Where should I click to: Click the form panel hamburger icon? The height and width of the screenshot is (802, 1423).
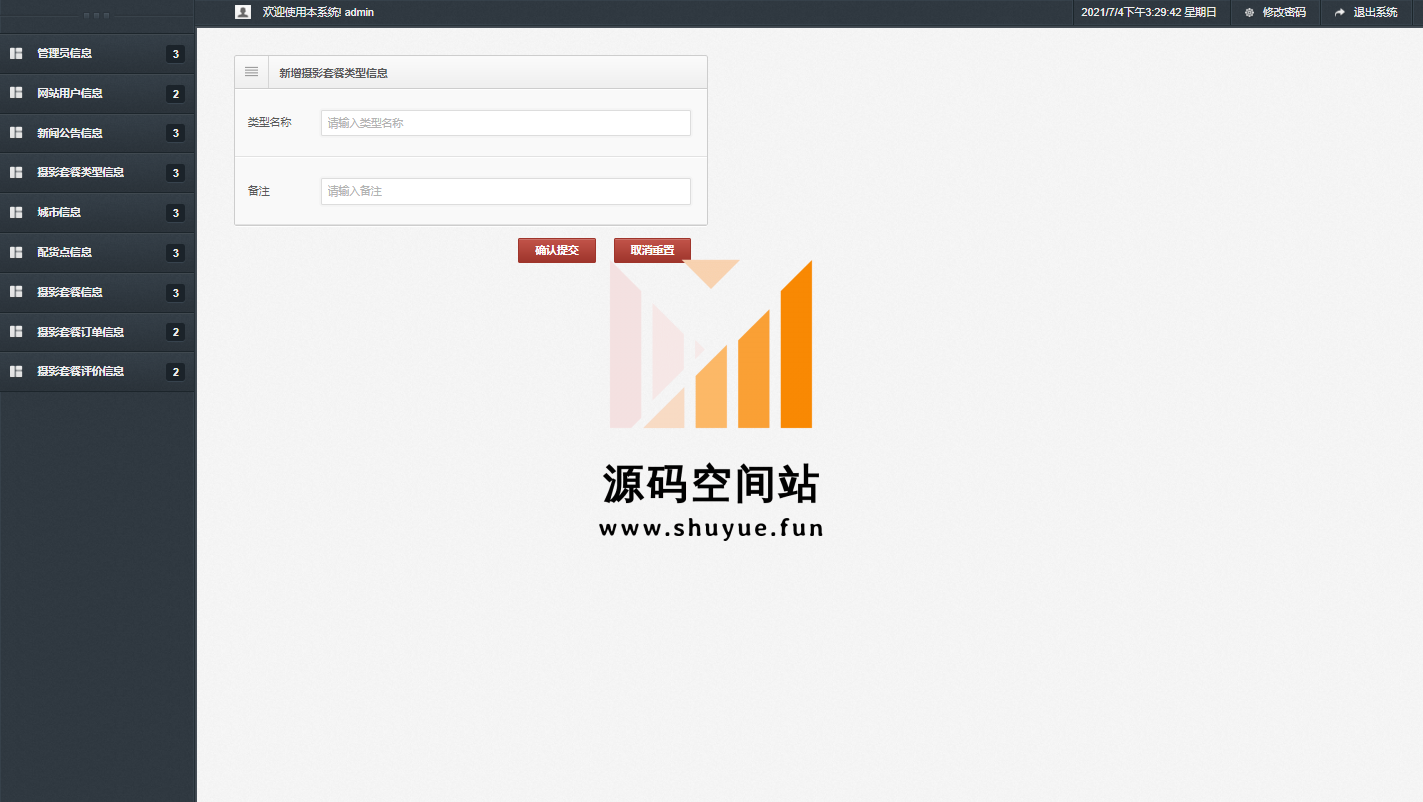[251, 72]
